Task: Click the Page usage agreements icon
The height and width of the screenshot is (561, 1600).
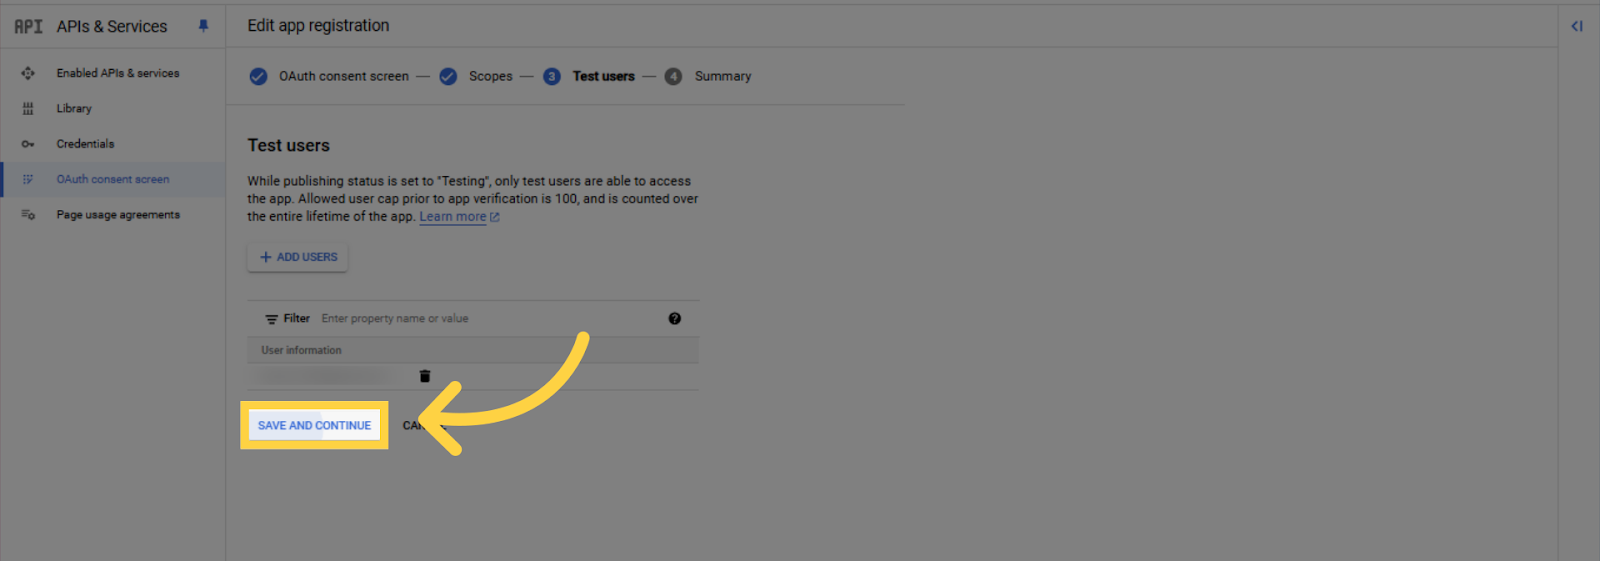Action: pyautogui.click(x=28, y=215)
